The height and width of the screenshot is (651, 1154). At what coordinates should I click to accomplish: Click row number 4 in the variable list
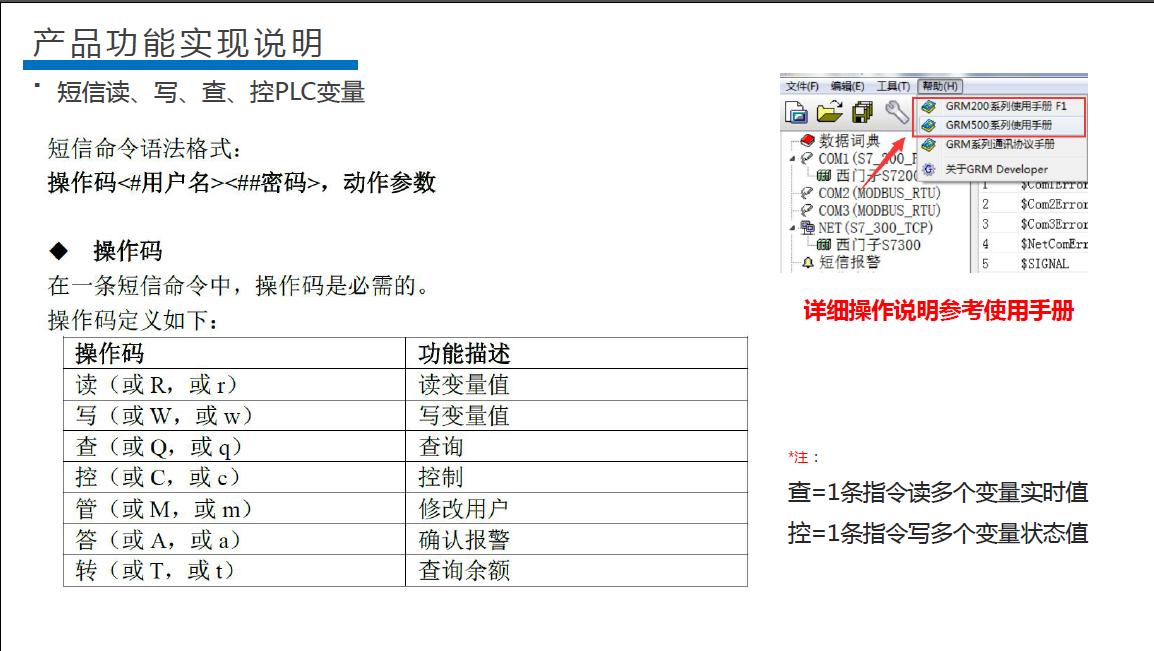(985, 244)
